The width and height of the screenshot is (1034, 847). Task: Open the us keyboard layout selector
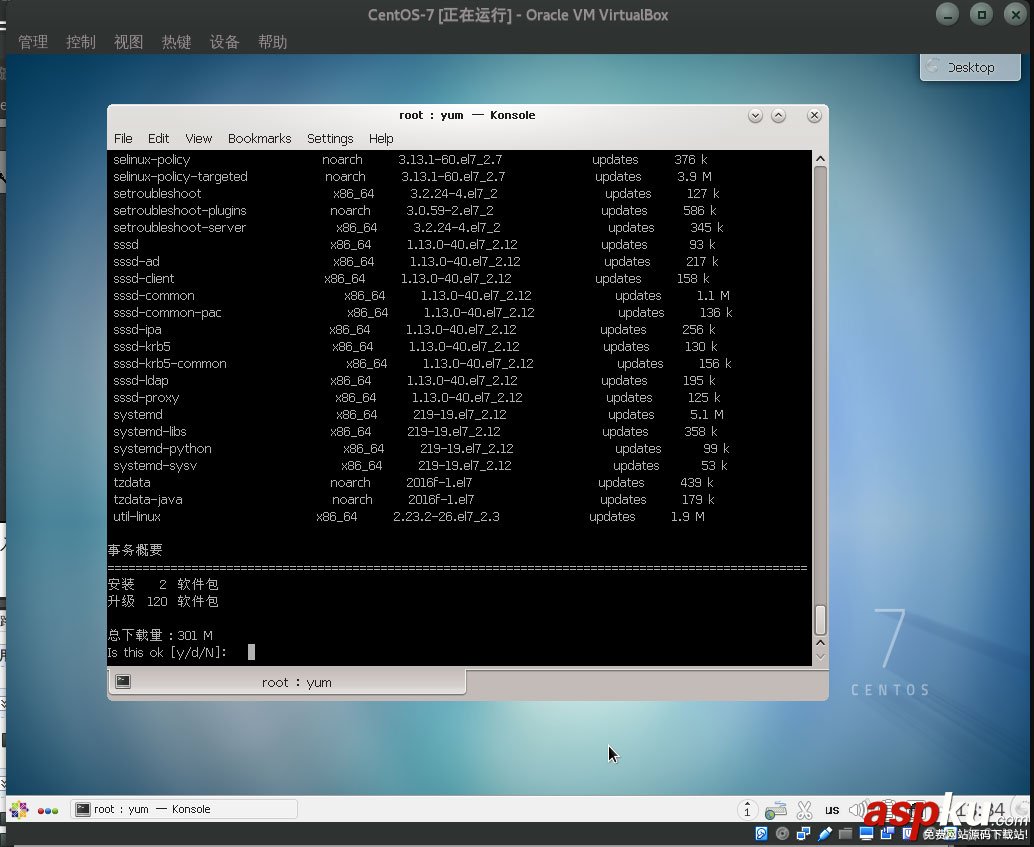coord(832,810)
